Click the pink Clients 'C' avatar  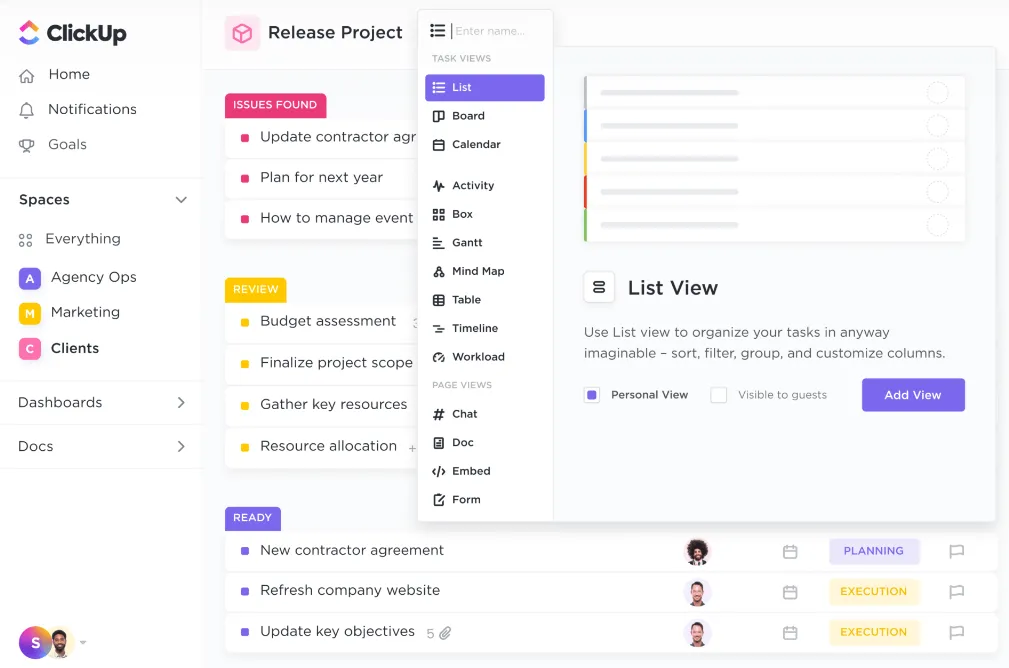coord(30,349)
